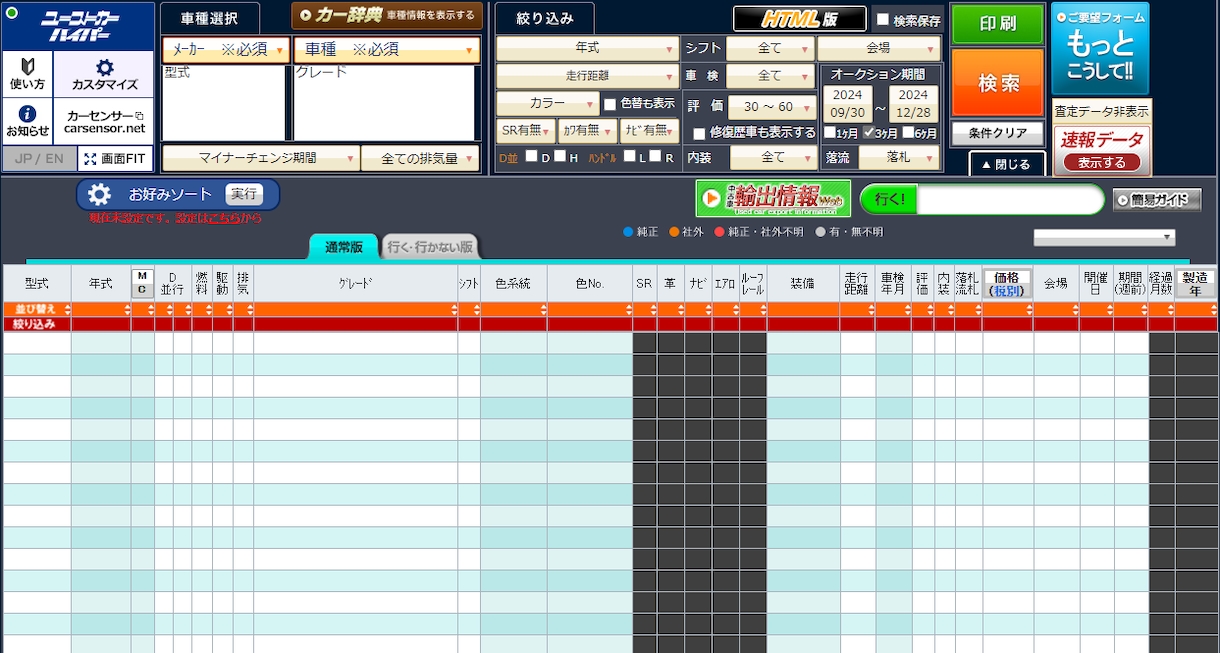Screen dimensions: 1220x653
Task: Click the 画面FIT fit-screen icon
Action: [115, 158]
